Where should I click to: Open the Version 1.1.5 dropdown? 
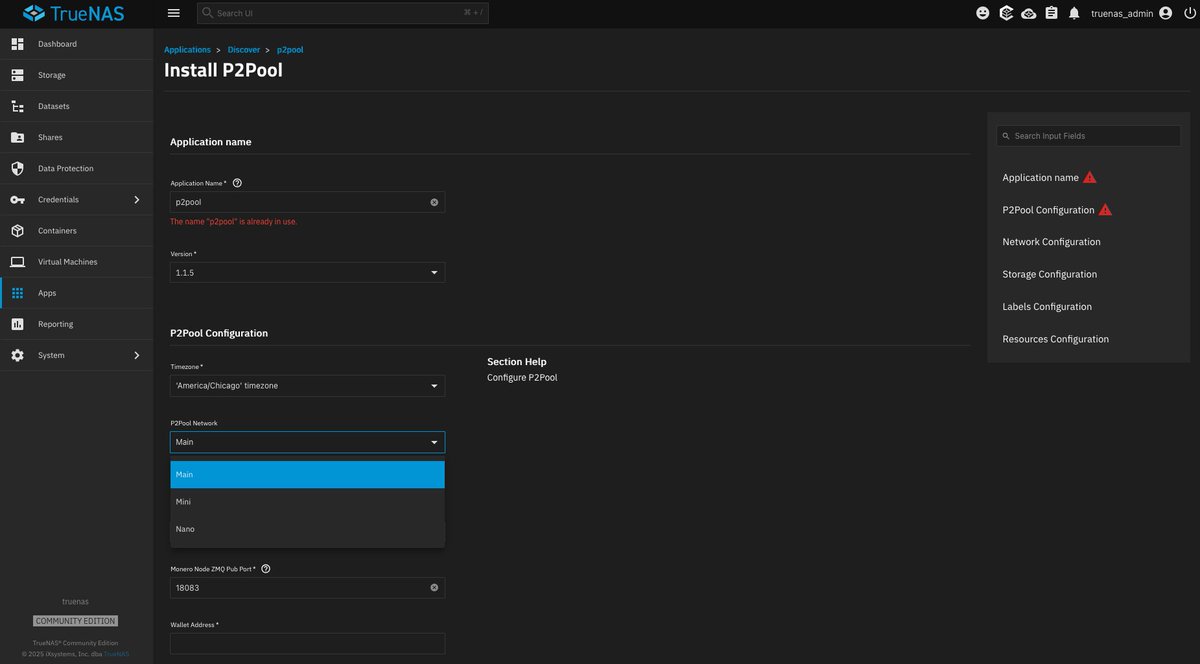click(307, 272)
